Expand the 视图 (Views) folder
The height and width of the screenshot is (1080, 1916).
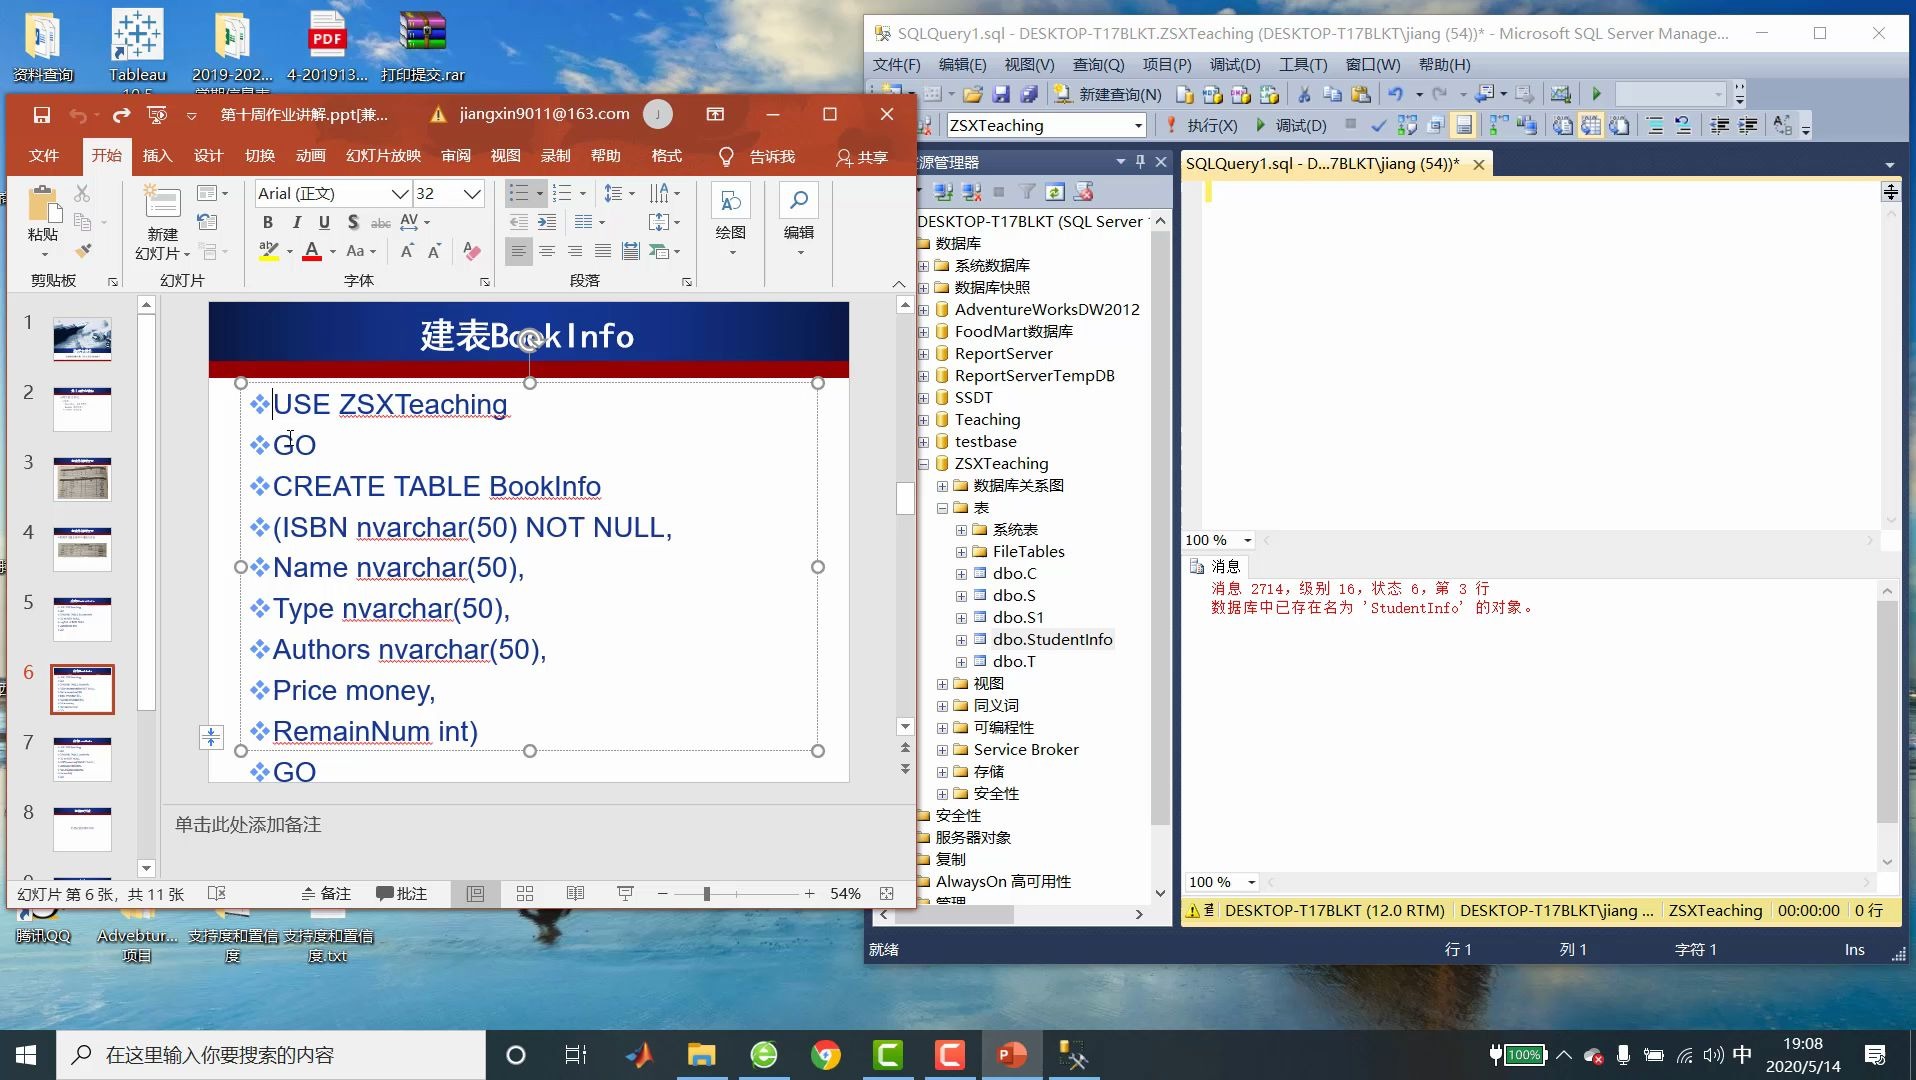(x=942, y=684)
